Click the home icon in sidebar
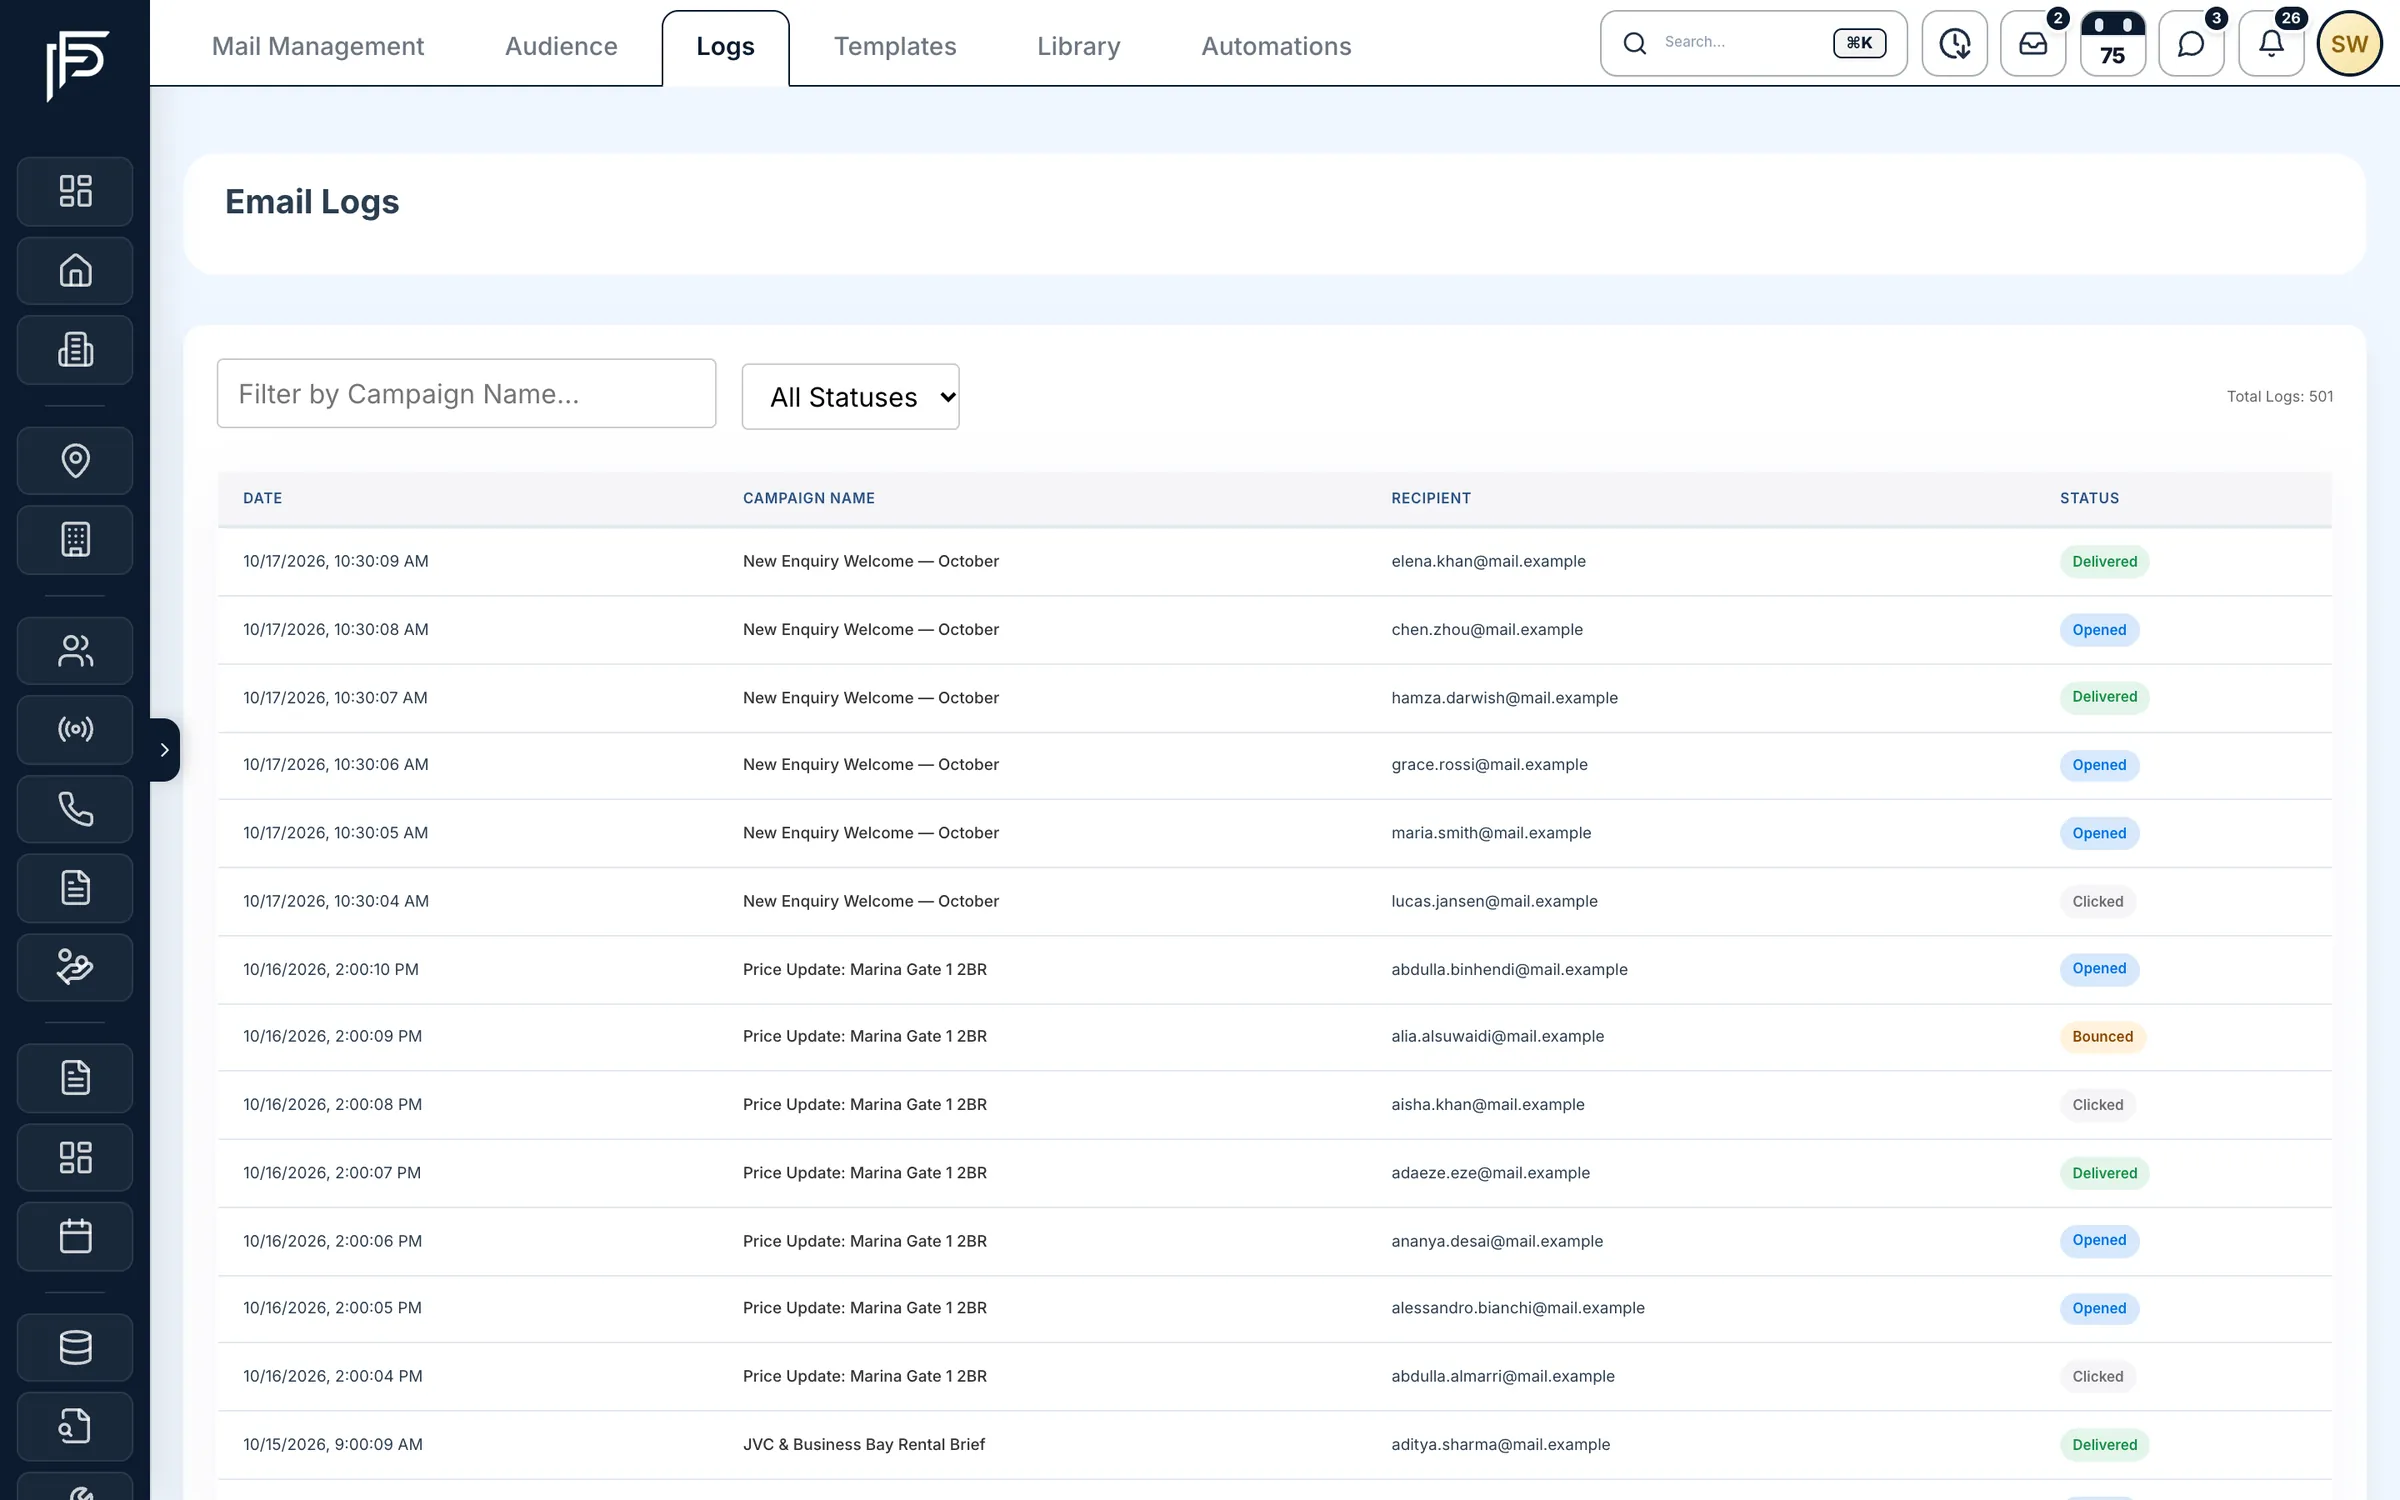2400x1500 pixels. coord(75,270)
